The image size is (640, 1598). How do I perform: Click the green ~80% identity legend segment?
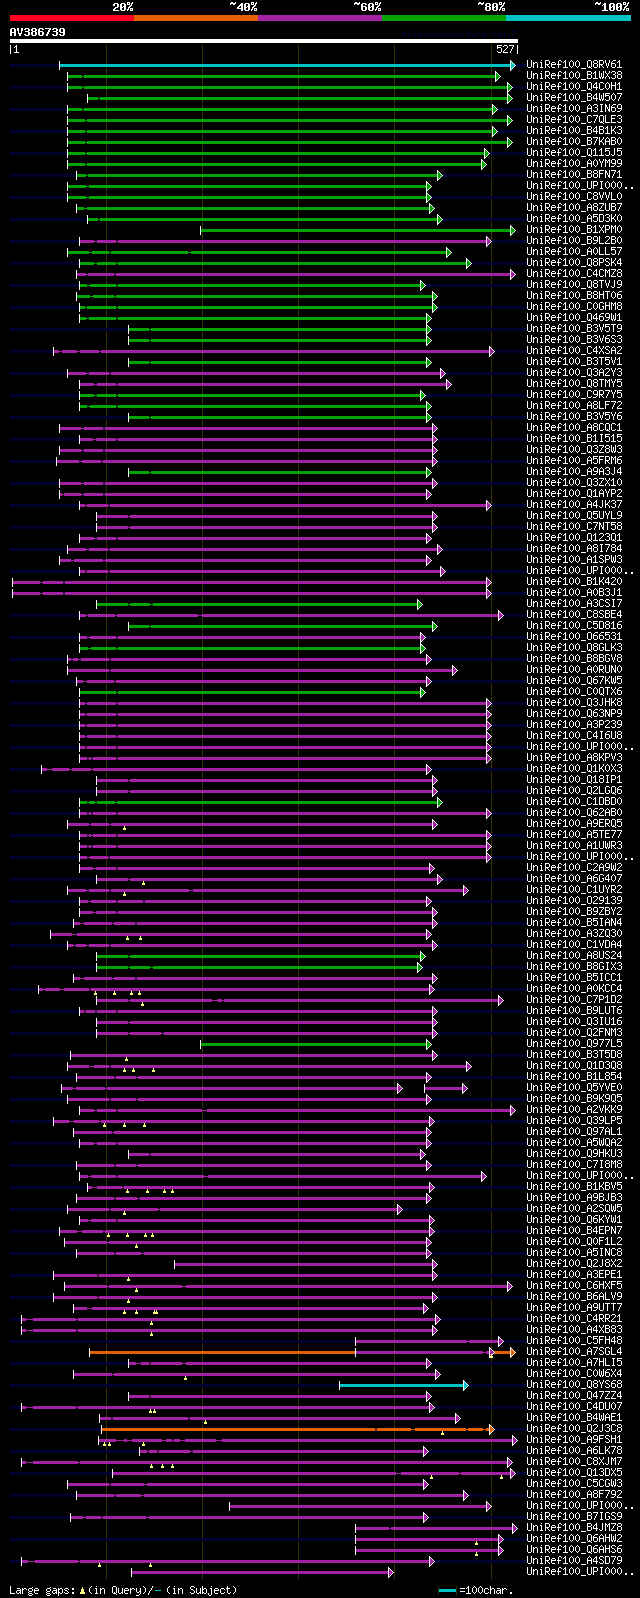443,17
